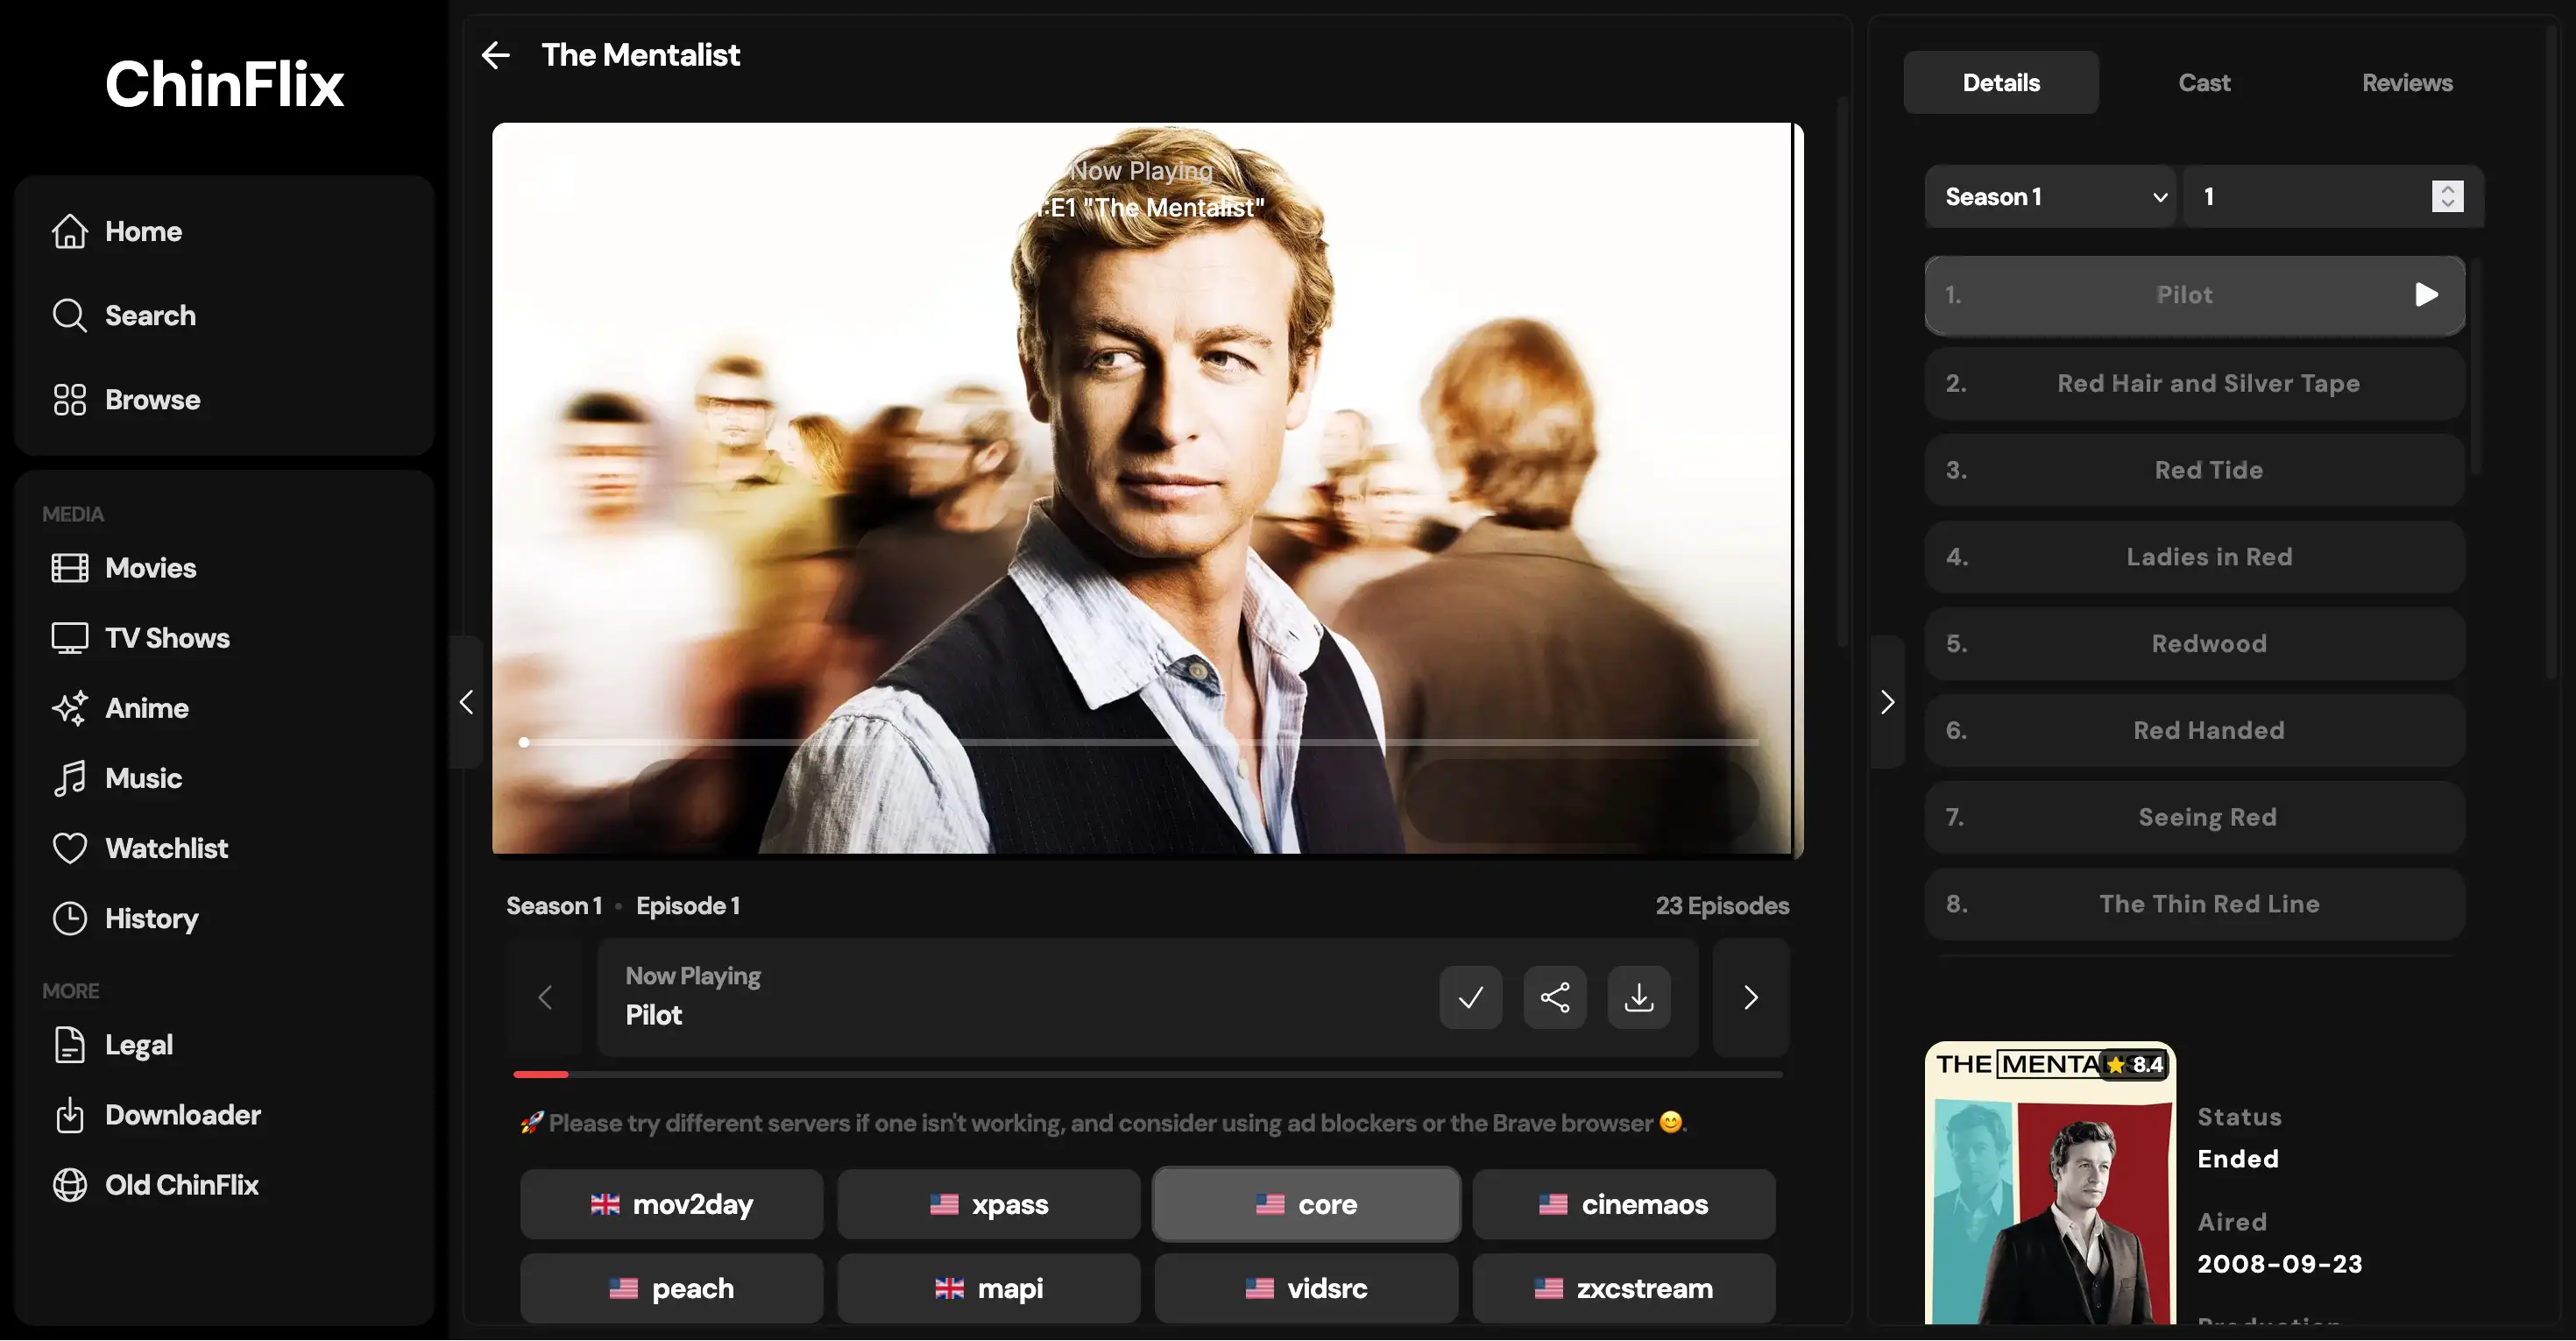Screen dimensions: 2576x1341
Task: Select episode 2 Red Hair and Silver Tape
Action: pos(2194,383)
